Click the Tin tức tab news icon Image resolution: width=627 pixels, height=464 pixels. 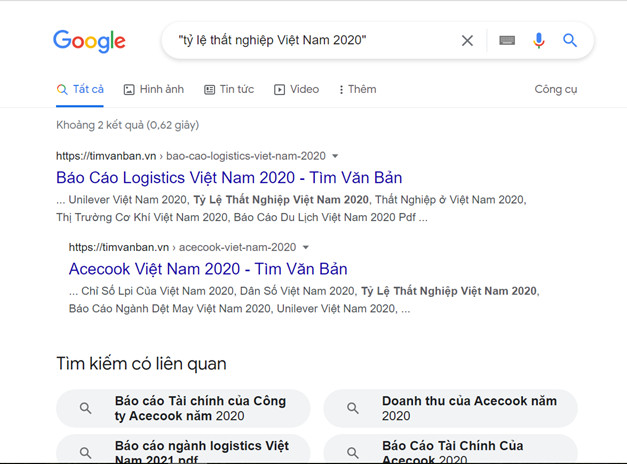tap(210, 90)
